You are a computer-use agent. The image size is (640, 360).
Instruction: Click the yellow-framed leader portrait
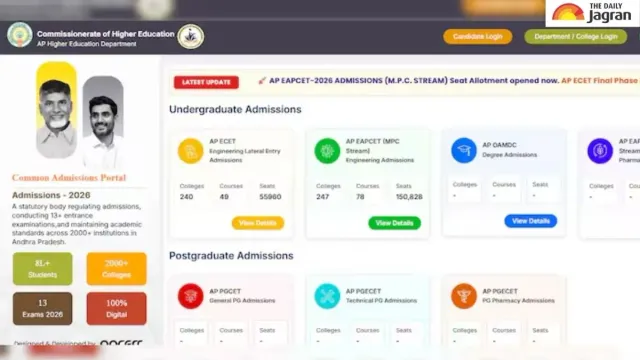pos(56,110)
